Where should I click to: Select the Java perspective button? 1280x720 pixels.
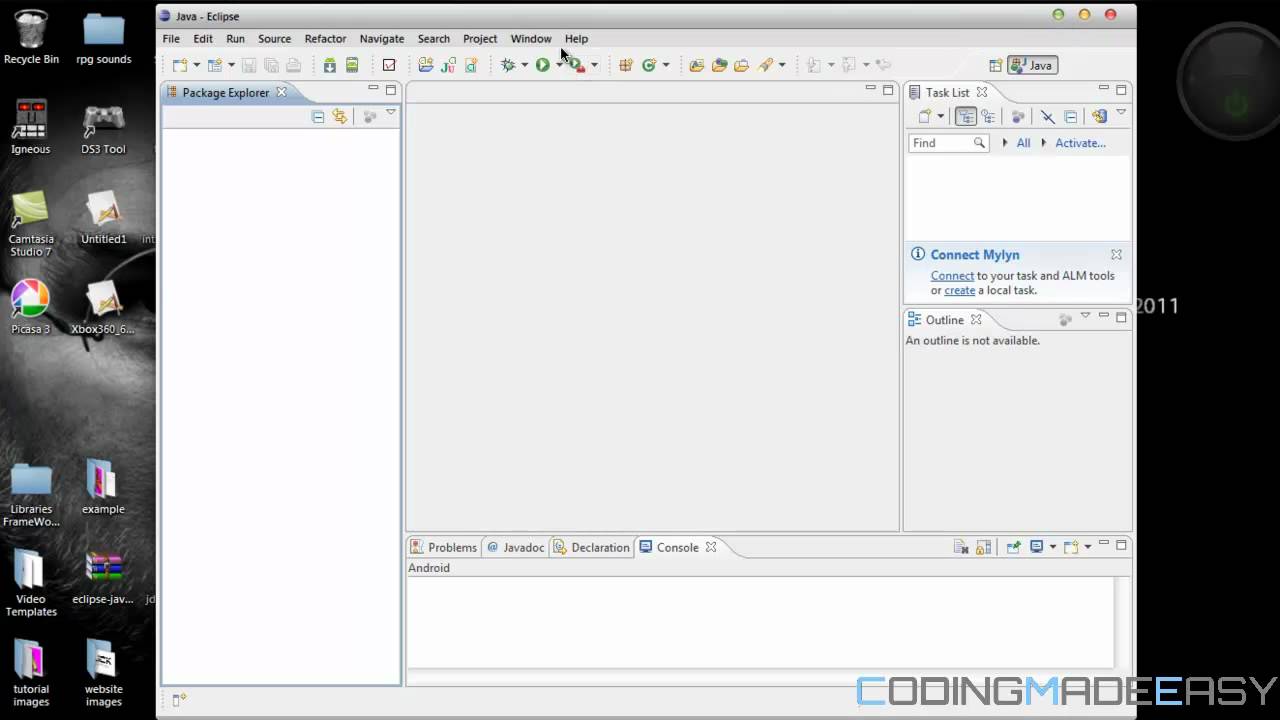point(1032,65)
